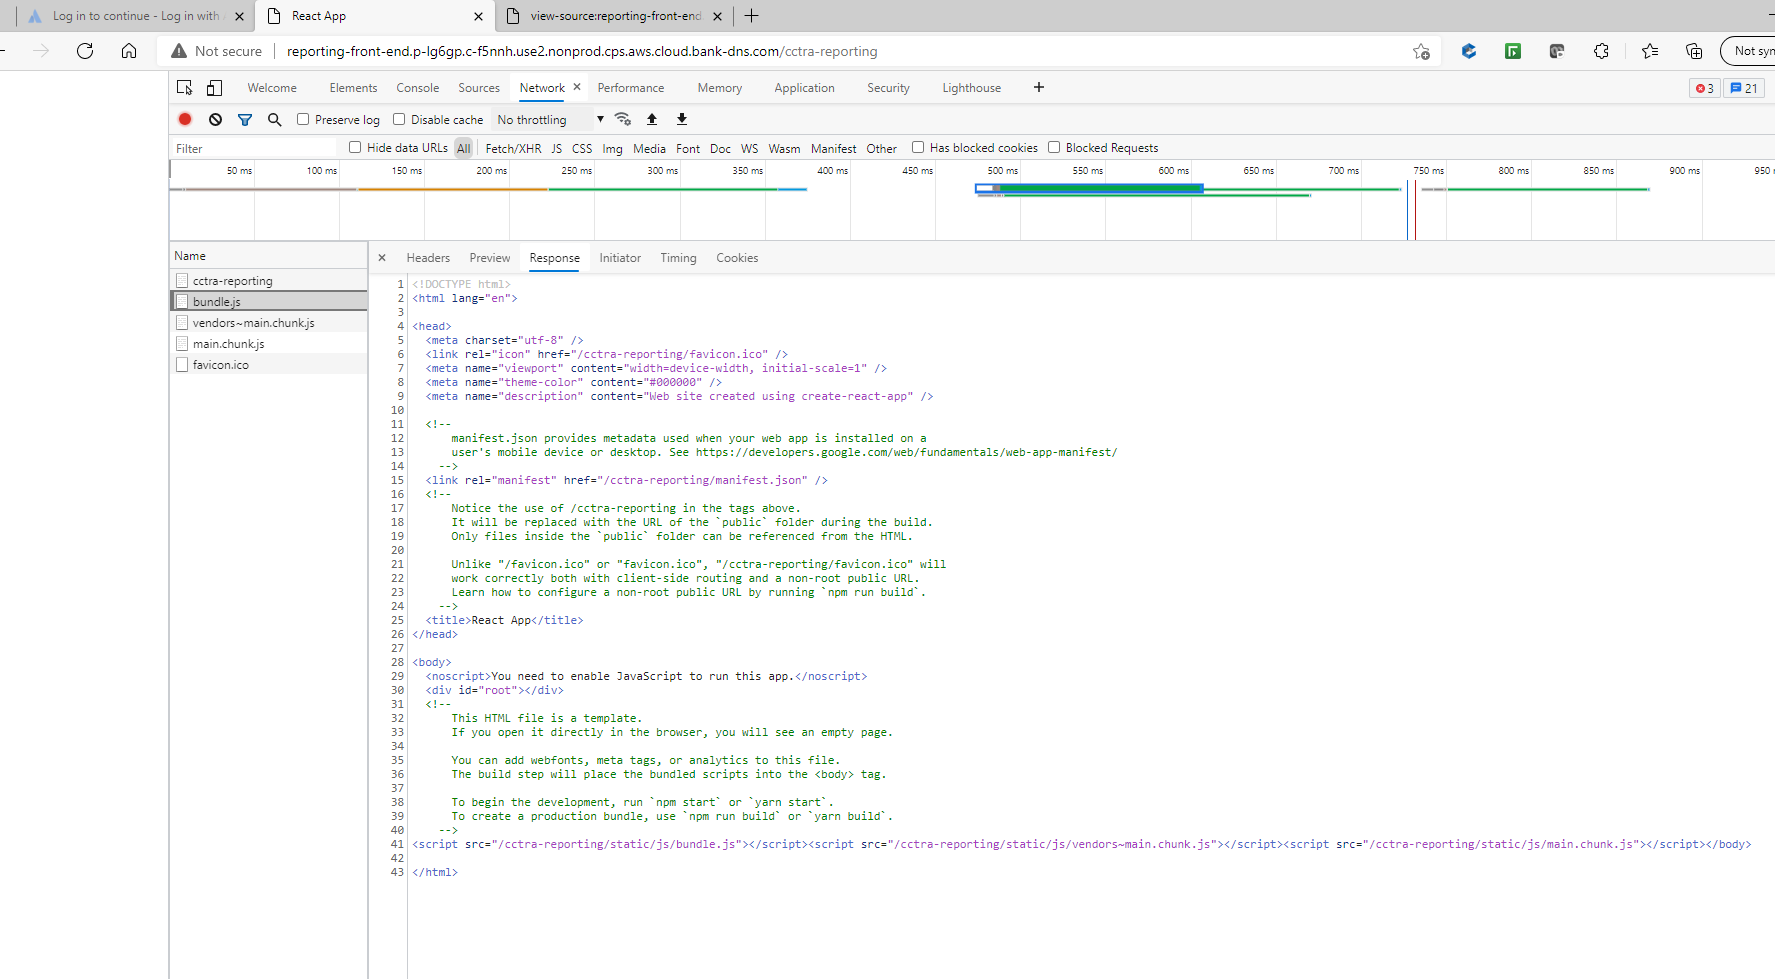Click the browser address bar URL

click(x=582, y=51)
